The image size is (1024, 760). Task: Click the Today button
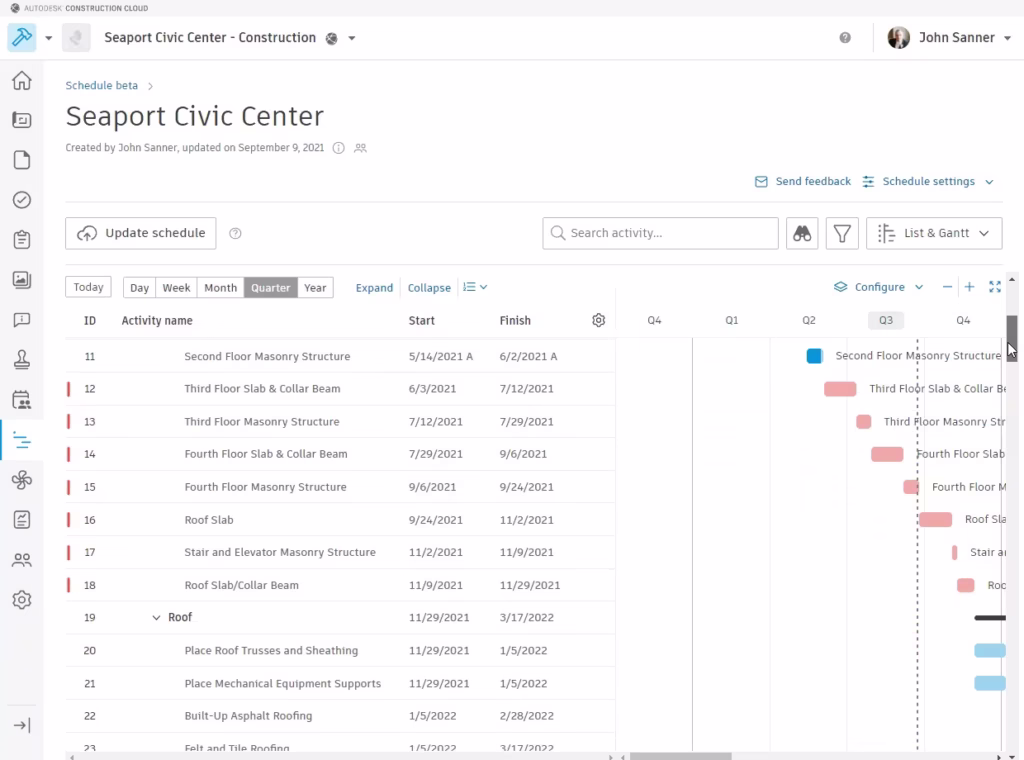(x=88, y=287)
